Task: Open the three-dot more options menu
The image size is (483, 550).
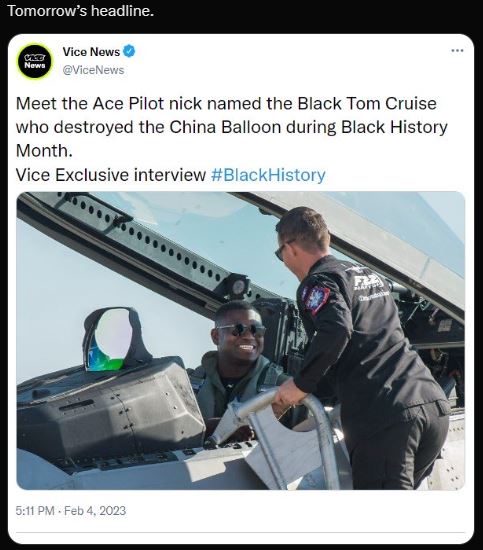Action: coord(457,51)
